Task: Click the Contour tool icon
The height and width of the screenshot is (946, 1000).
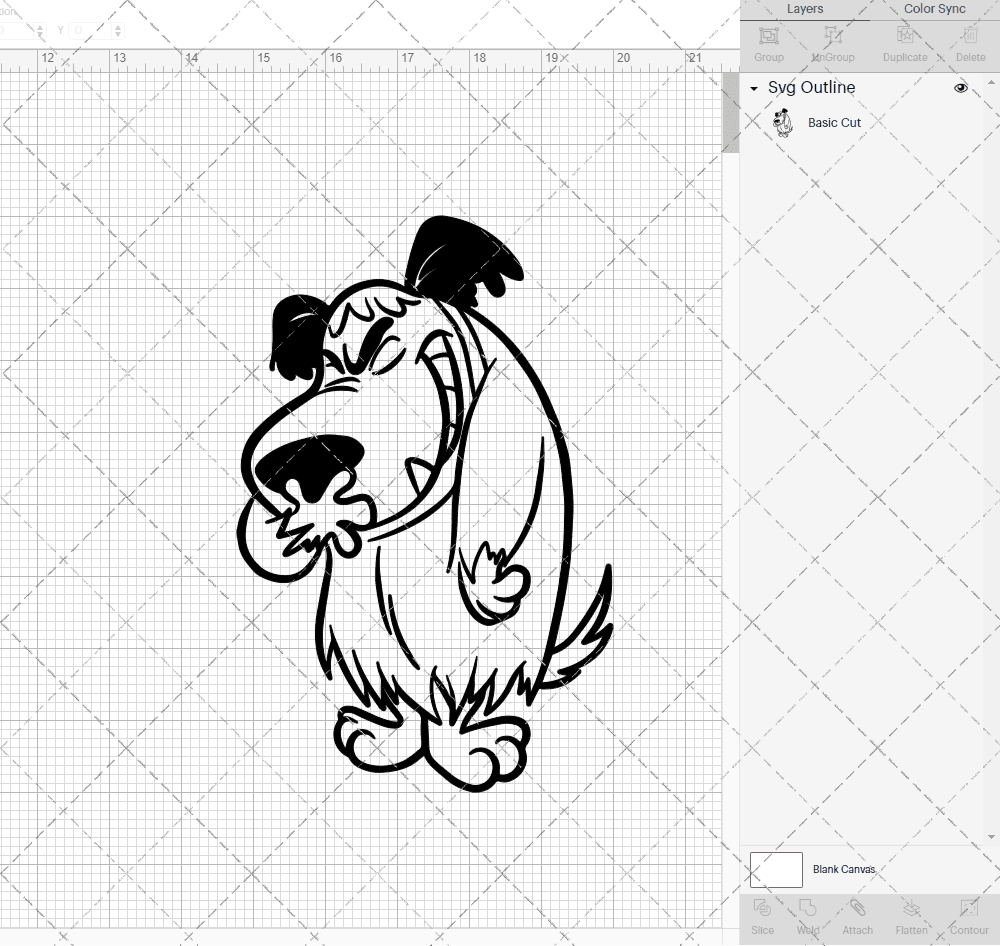Action: pyautogui.click(x=969, y=908)
